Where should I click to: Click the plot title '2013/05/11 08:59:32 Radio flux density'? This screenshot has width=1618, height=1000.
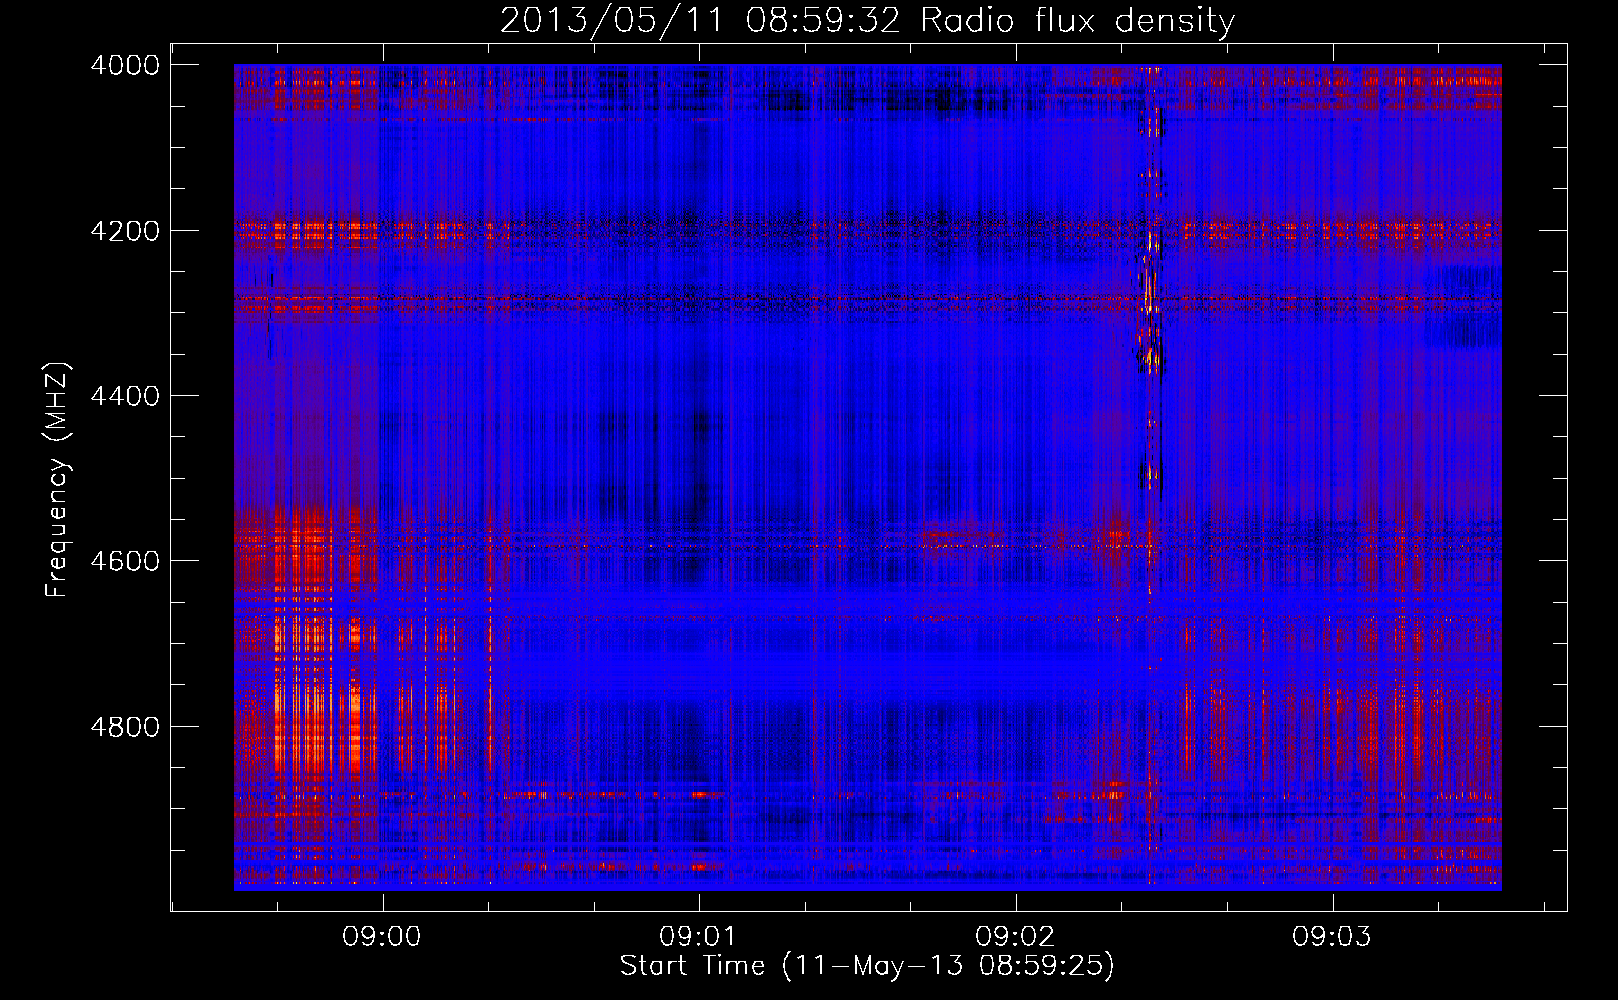[867, 20]
